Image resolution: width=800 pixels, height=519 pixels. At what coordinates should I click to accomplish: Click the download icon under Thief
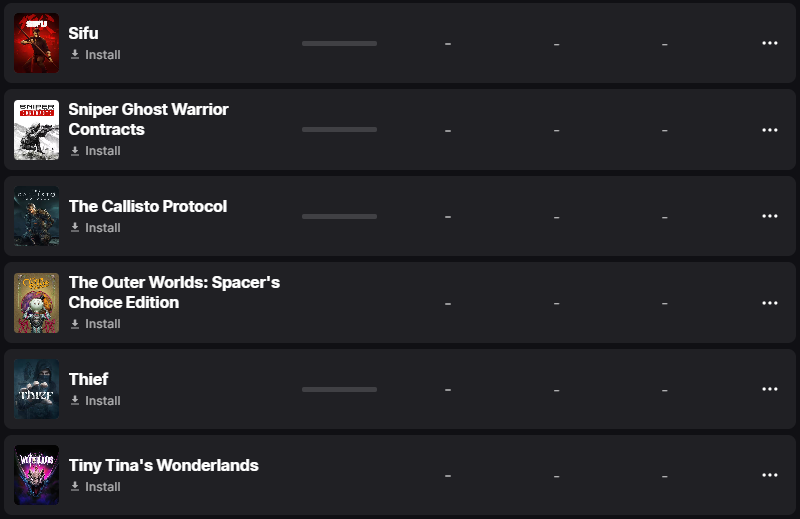click(x=75, y=400)
